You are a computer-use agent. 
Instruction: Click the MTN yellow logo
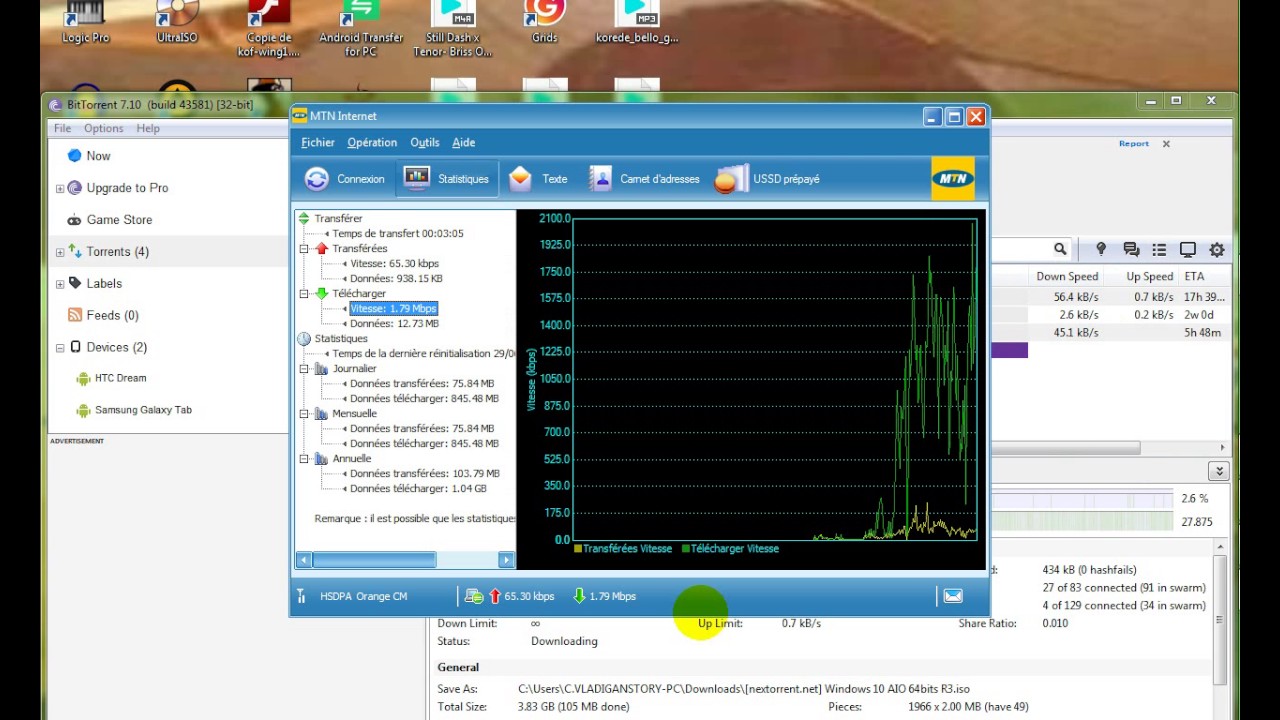click(x=952, y=179)
